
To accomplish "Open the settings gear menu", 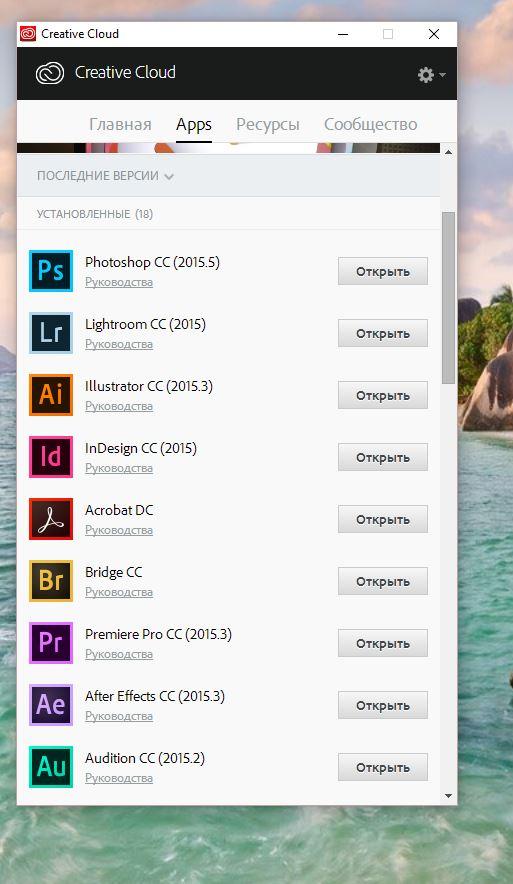I will 431,74.
